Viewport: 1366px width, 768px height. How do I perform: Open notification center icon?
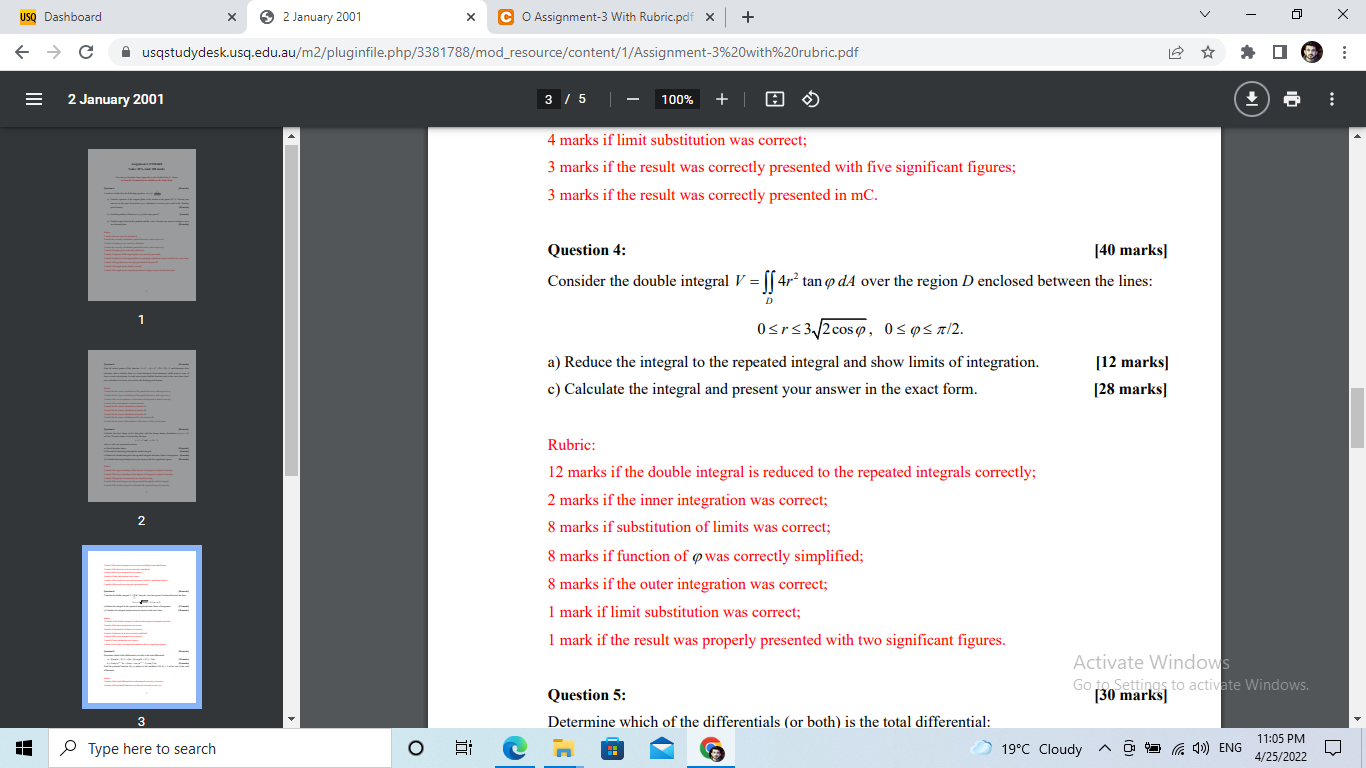1333,748
